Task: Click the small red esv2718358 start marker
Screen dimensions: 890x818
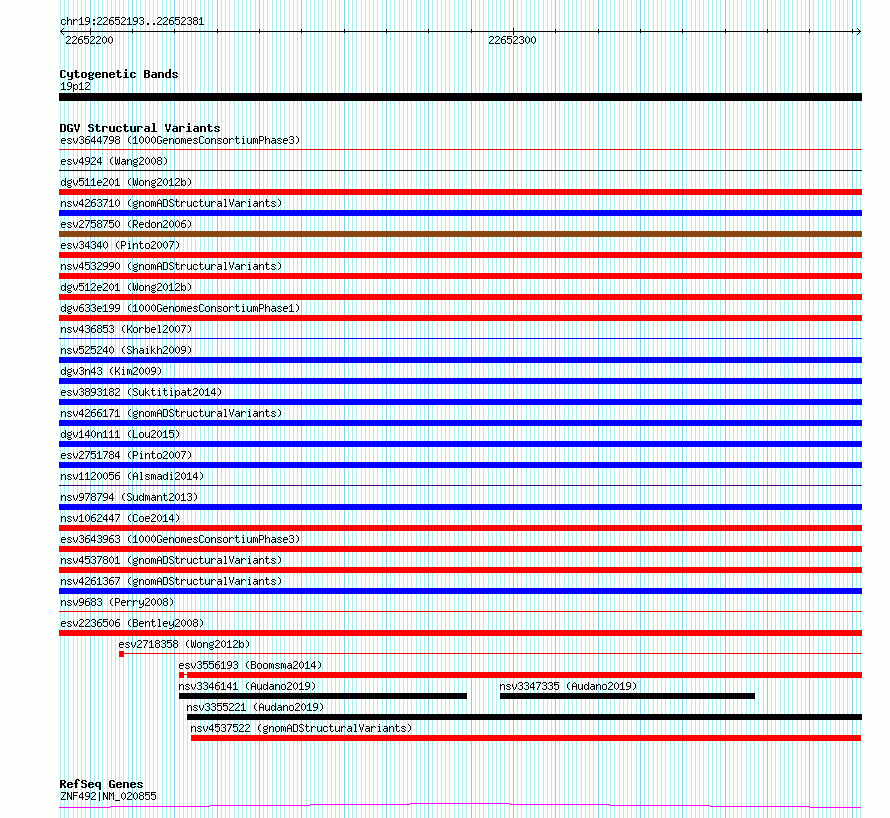Action: (121, 654)
